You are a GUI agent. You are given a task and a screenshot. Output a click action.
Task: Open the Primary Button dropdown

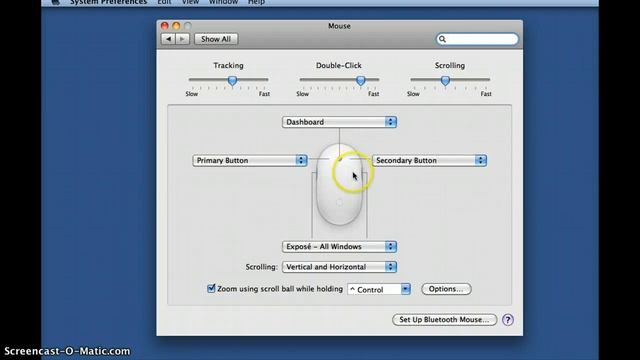click(250, 160)
